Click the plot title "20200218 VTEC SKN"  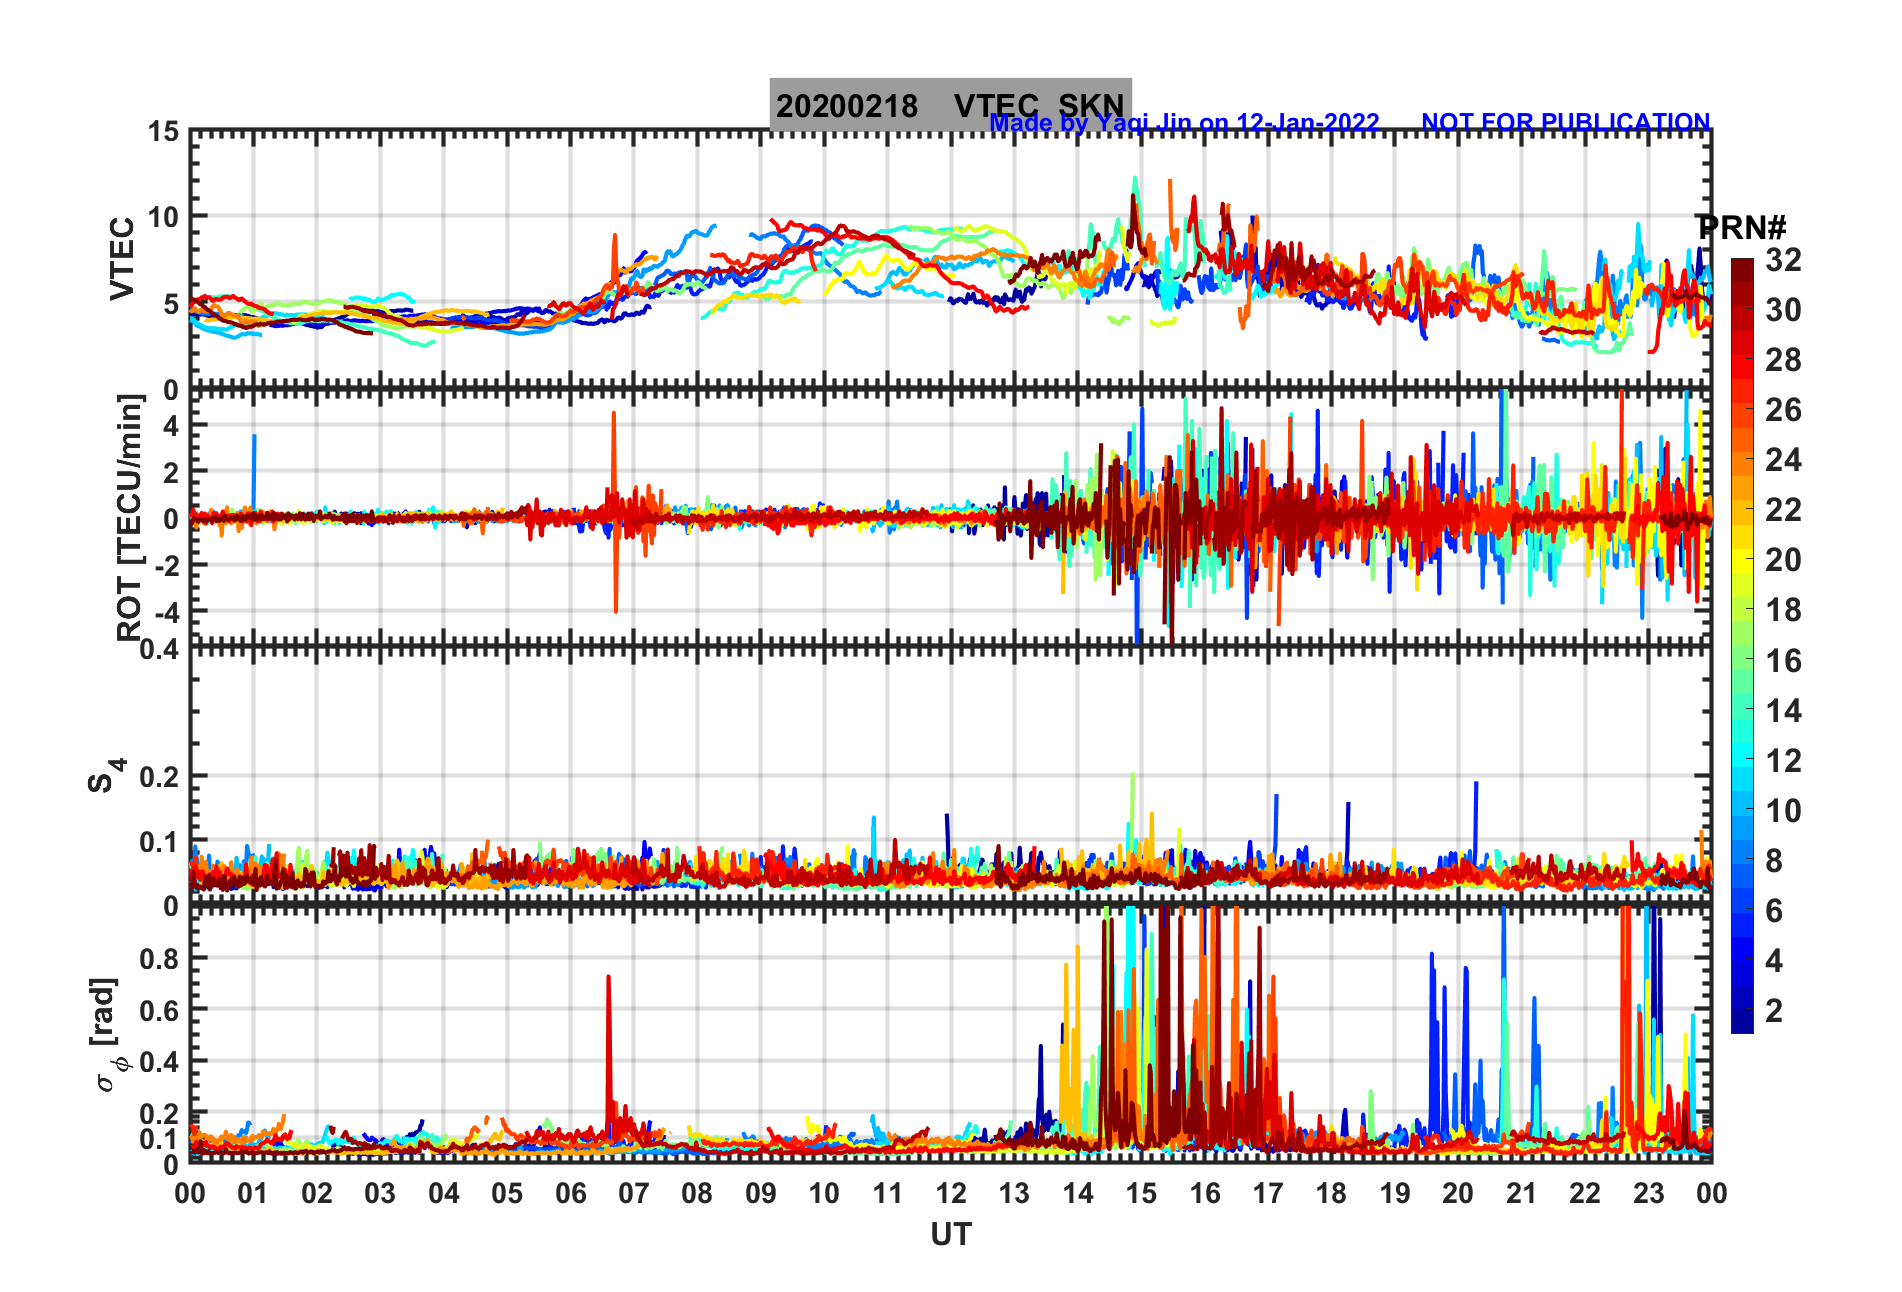950,105
